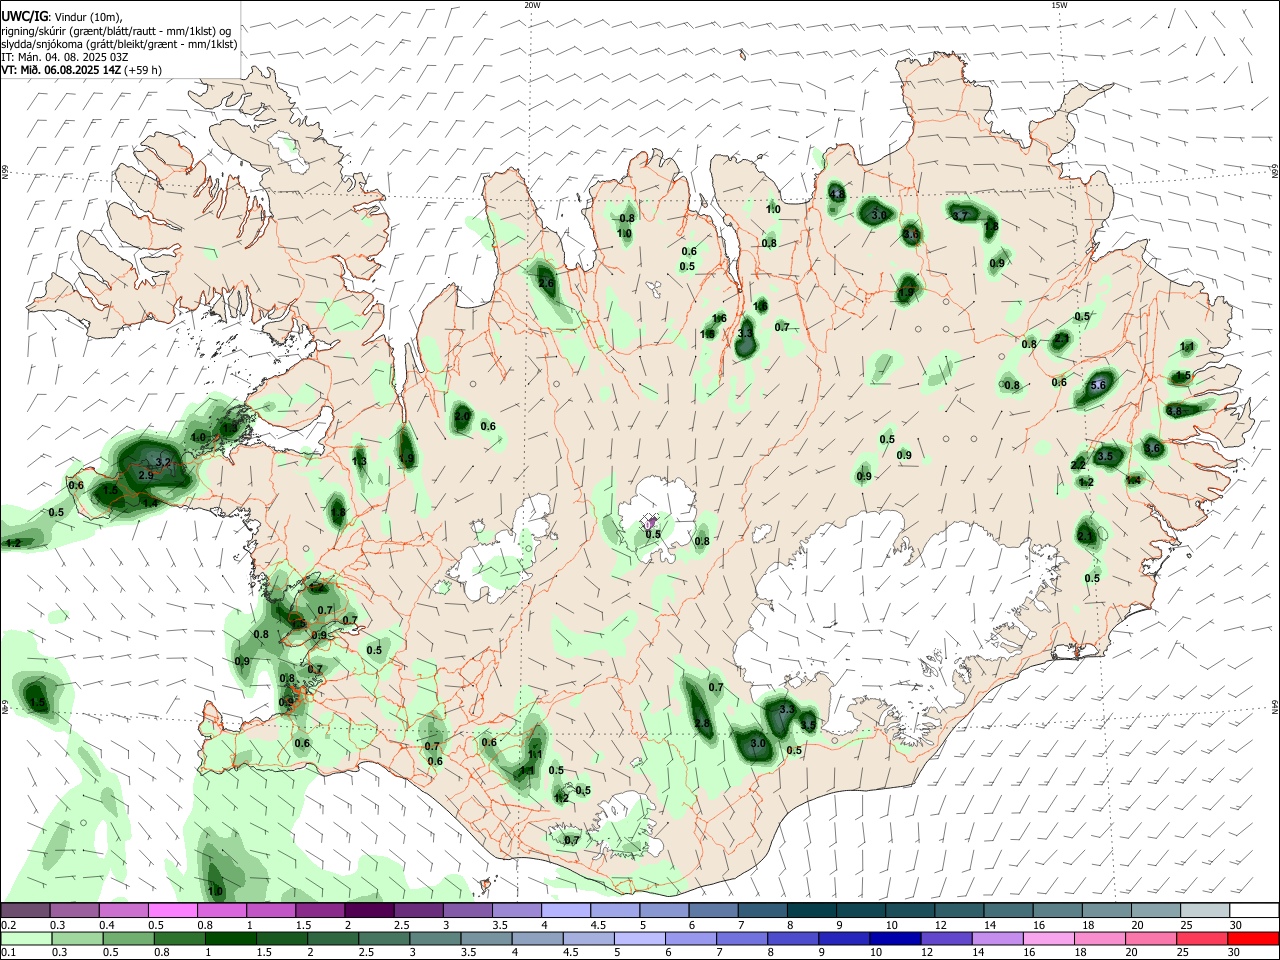Select the light gray 25–30 swatch in upper legend row
Image resolution: width=1280 pixels, height=960 pixels.
coord(1204,911)
